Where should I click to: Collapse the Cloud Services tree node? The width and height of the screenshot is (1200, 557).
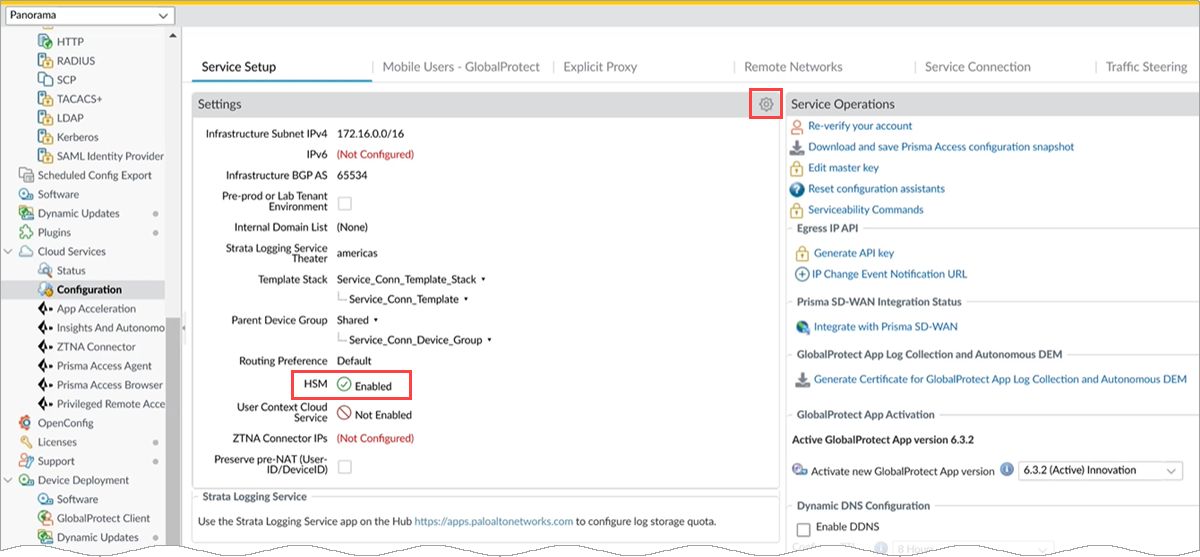(10, 252)
